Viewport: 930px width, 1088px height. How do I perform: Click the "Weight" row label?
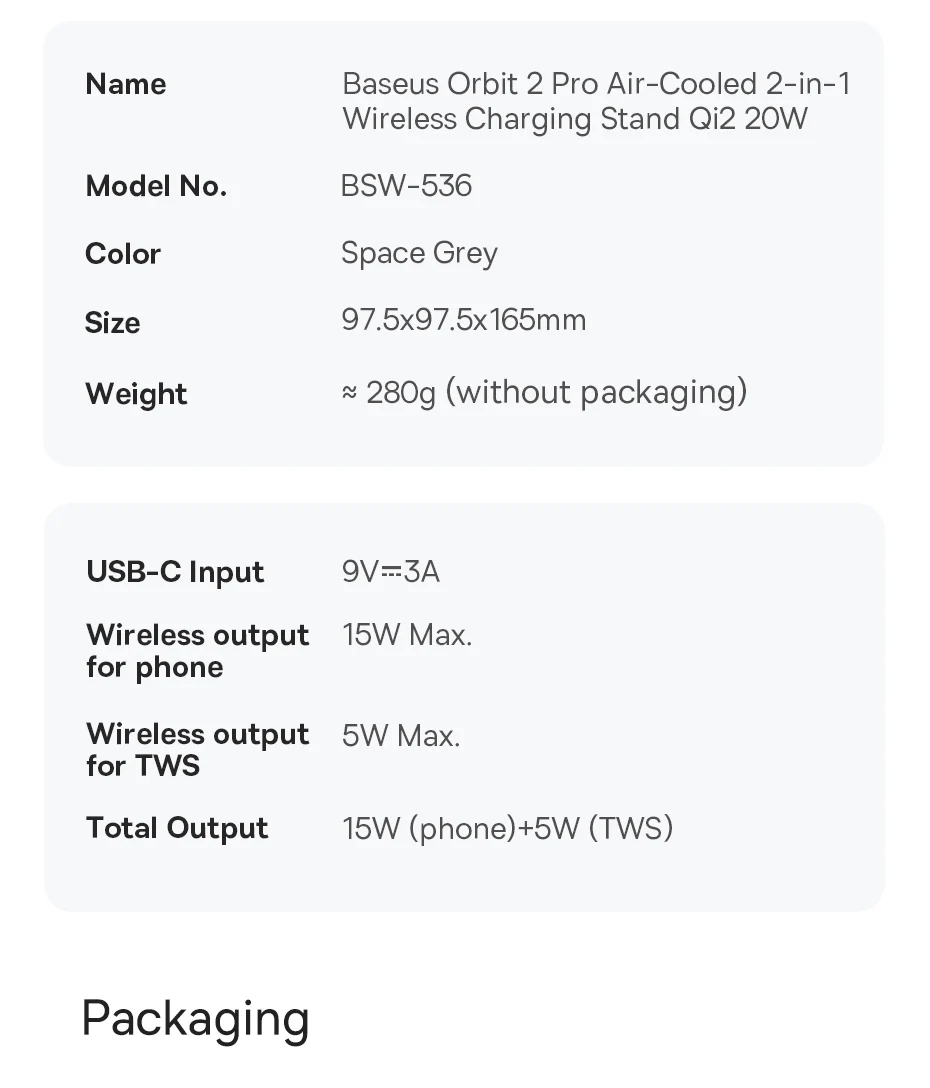tap(136, 394)
